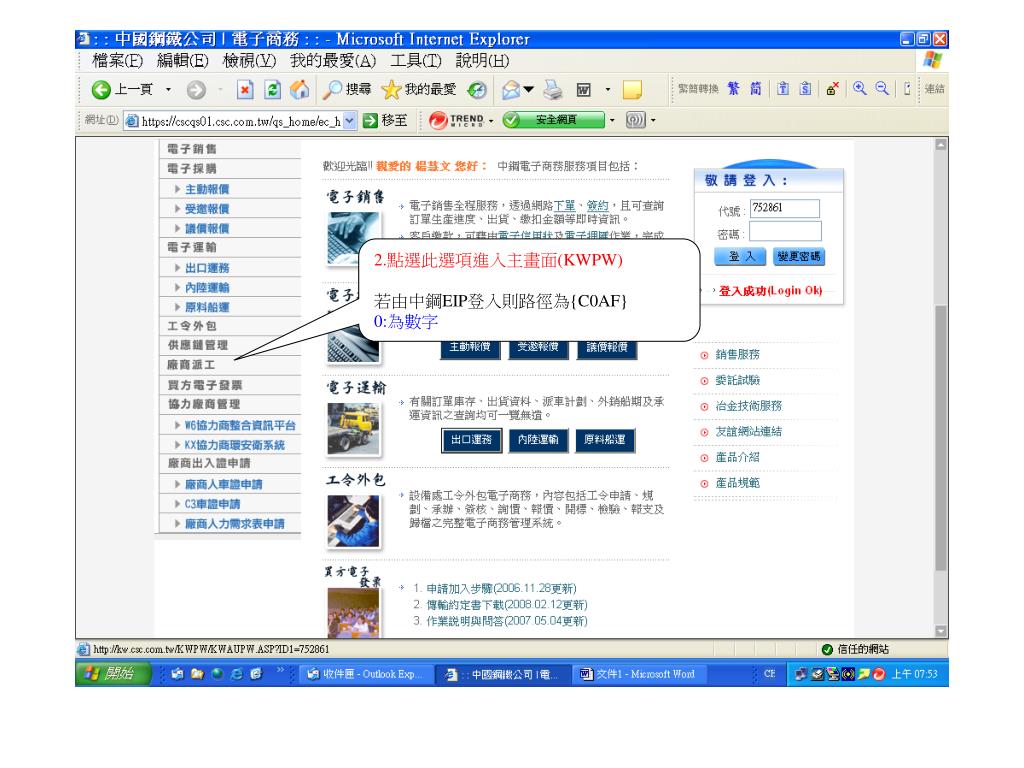Click the green 安全網頁 safe page indicator

click(554, 120)
